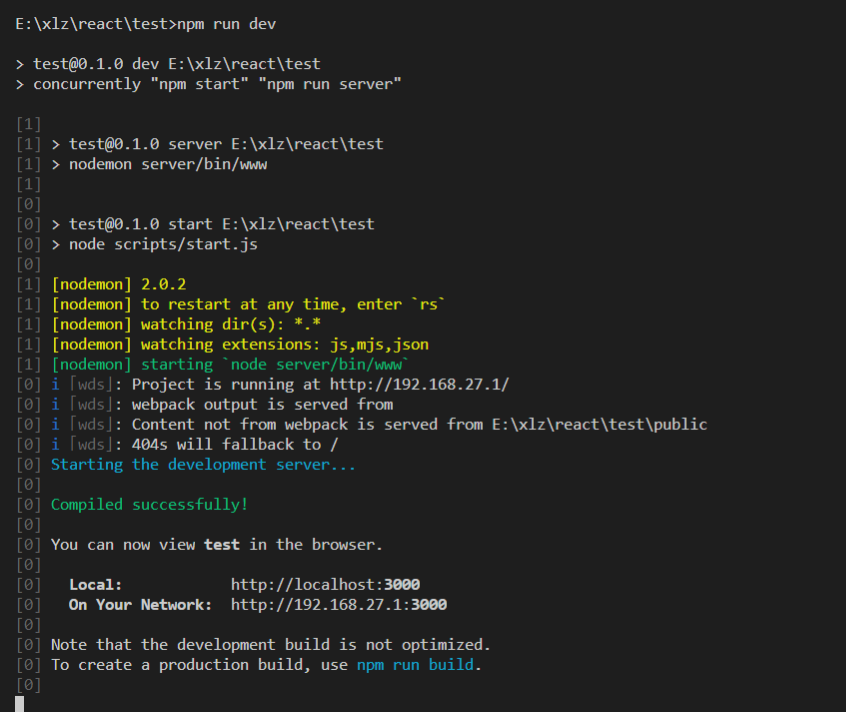Open the http://192.168.27.1:3000 network link
The height and width of the screenshot is (712, 846).
coord(339,605)
